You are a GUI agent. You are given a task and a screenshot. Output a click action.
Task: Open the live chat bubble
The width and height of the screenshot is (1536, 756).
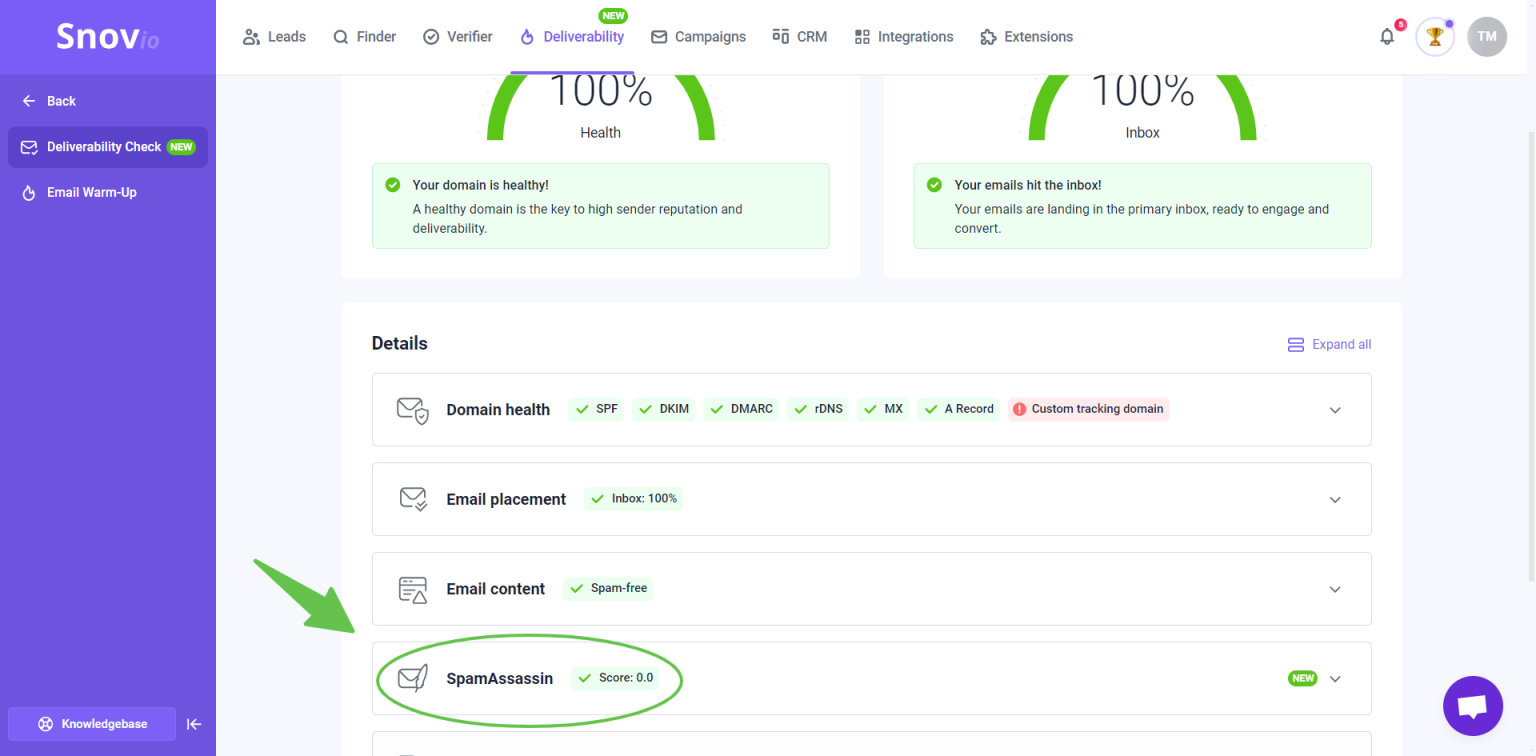click(1473, 706)
